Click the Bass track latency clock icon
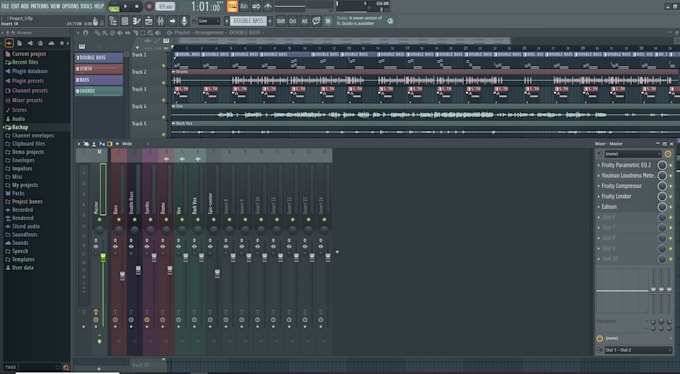 click(x=115, y=320)
